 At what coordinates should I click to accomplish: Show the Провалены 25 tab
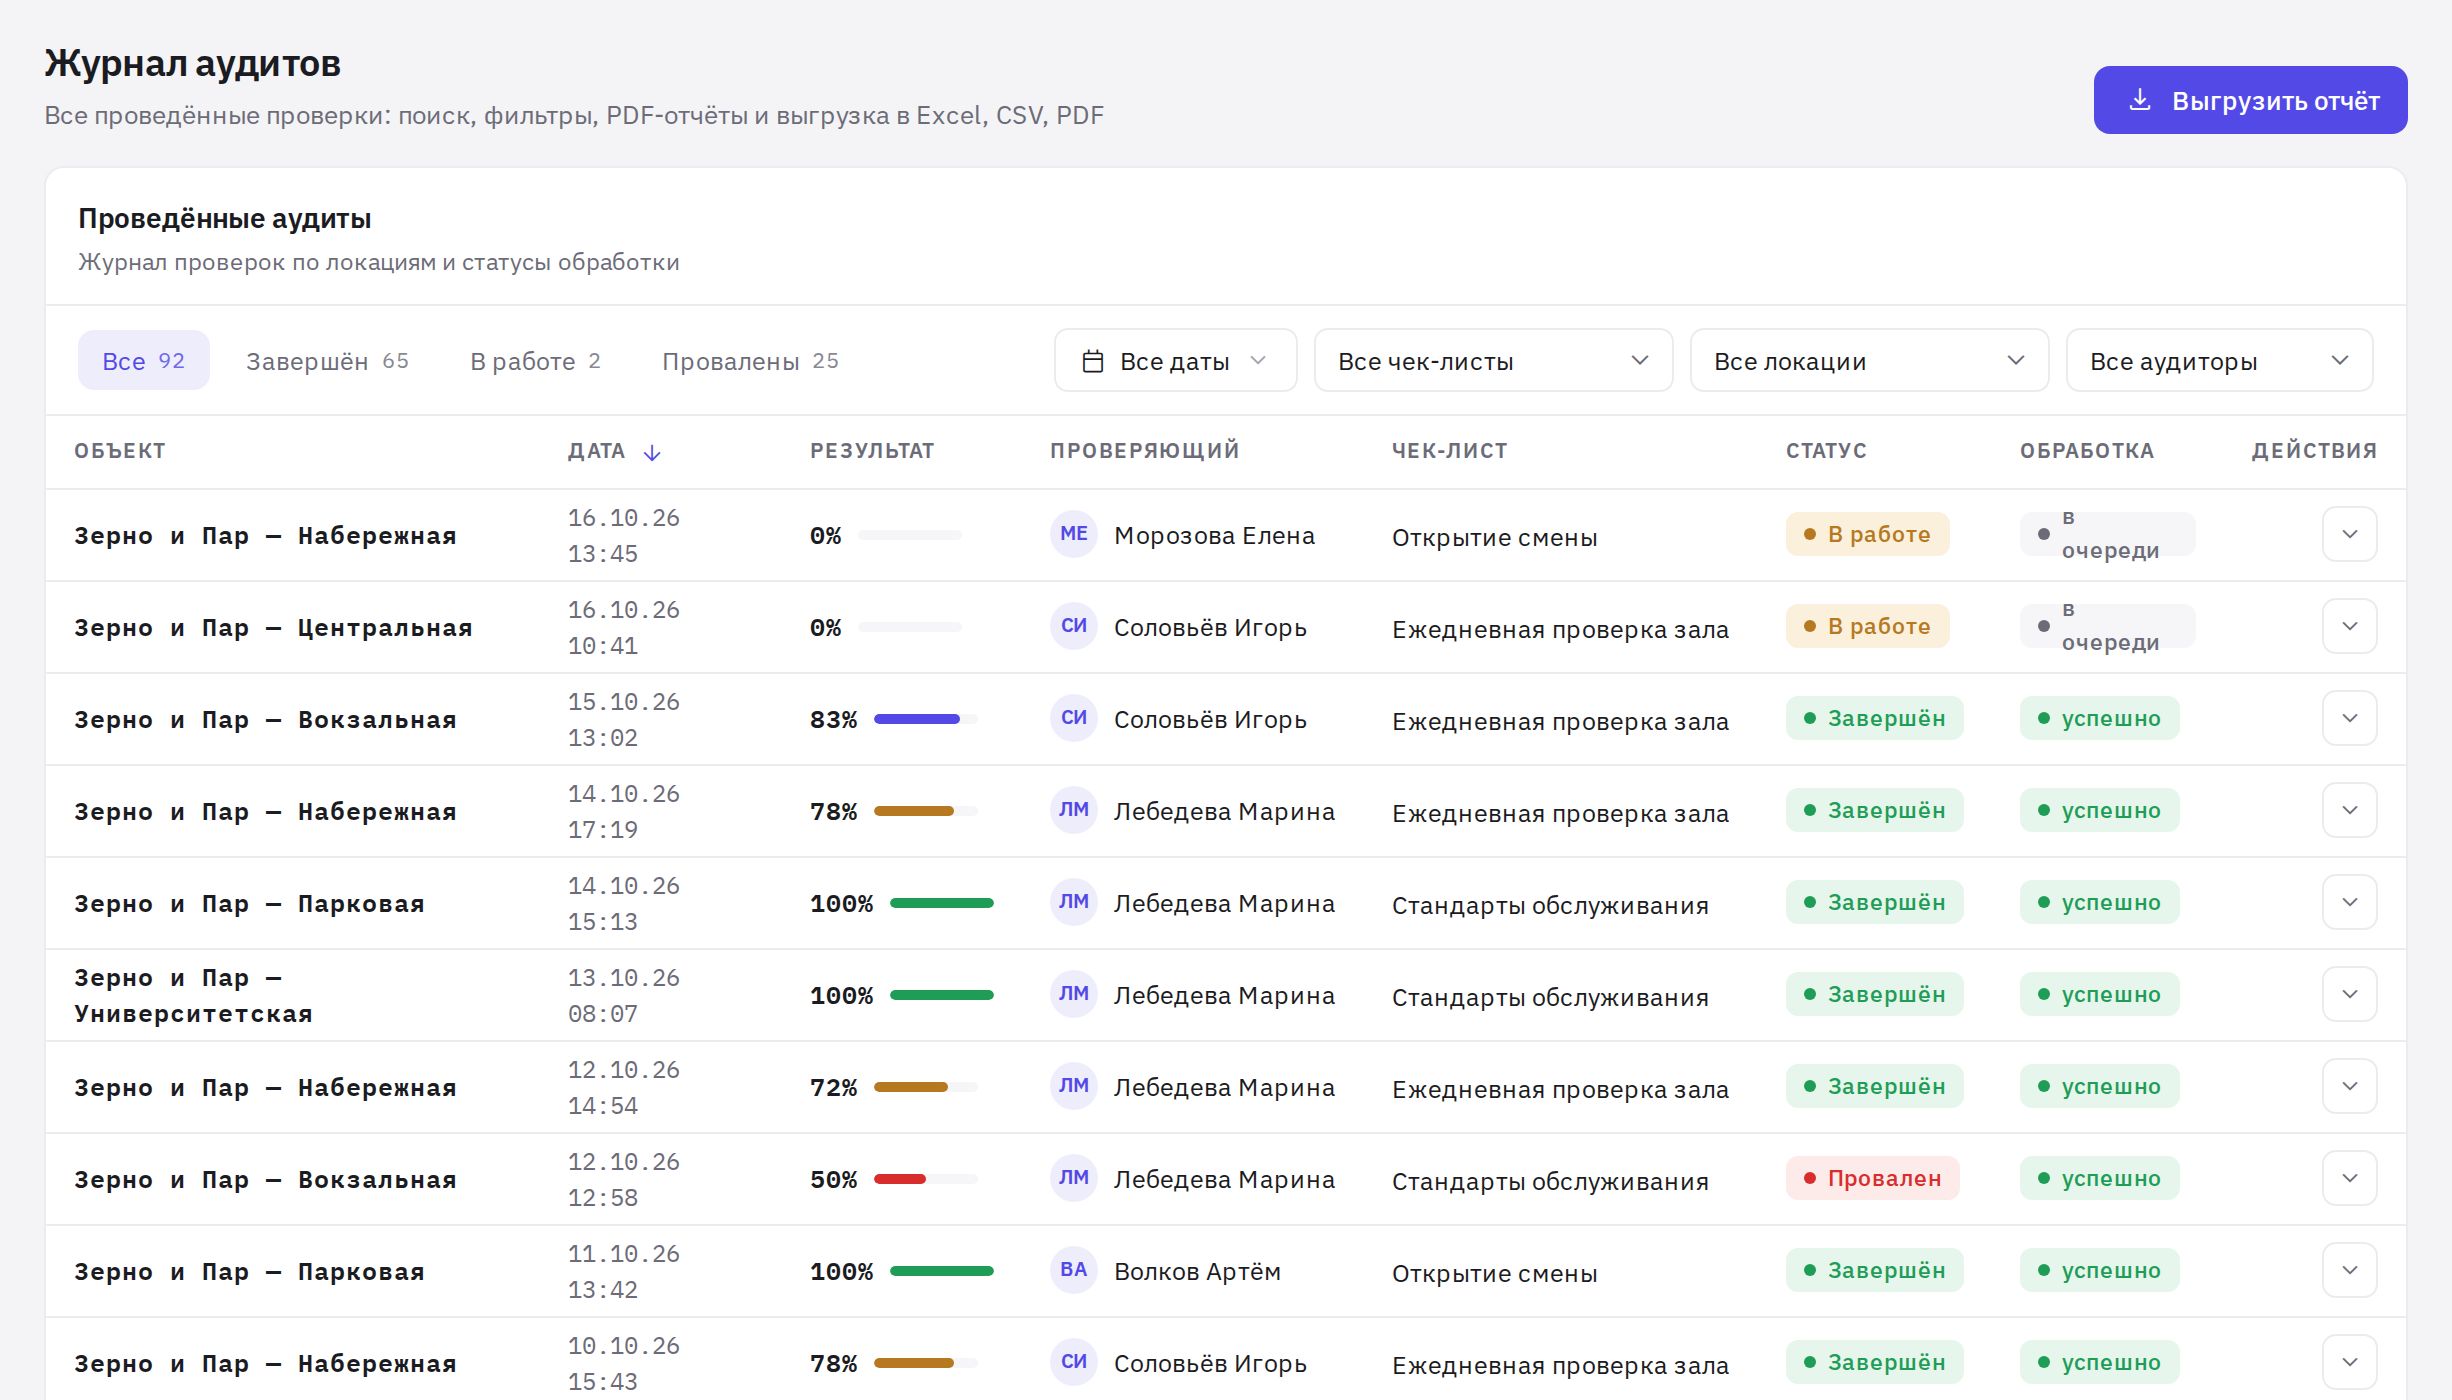click(750, 360)
